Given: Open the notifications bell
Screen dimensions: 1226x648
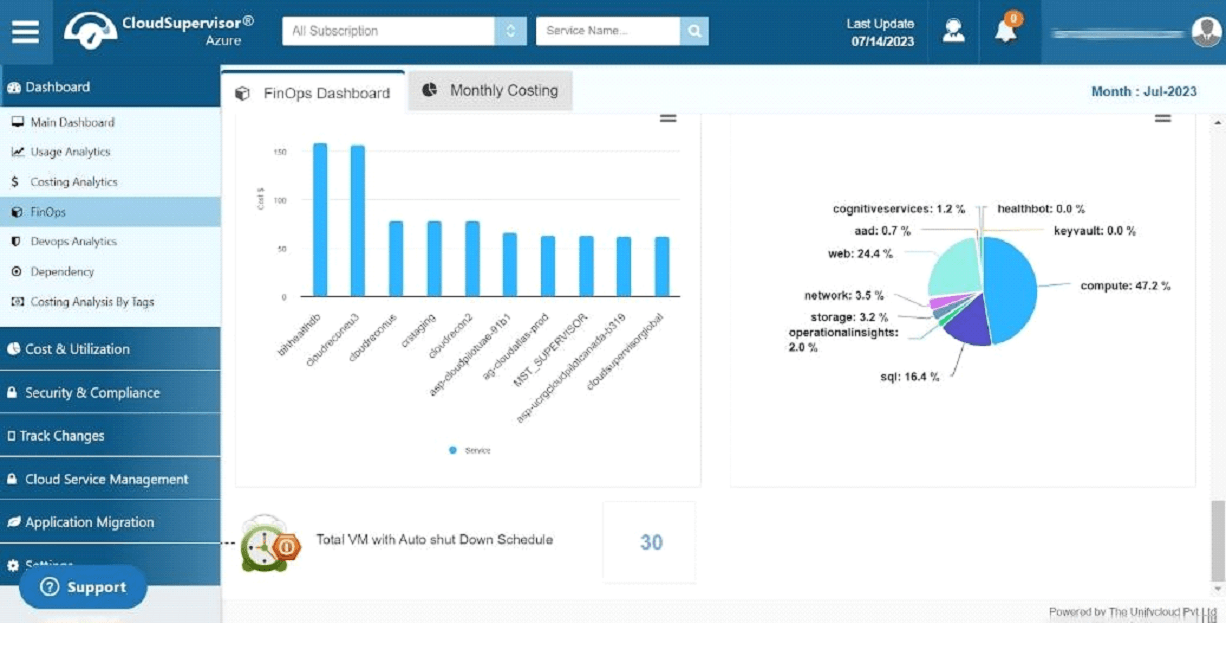Looking at the screenshot, I should coord(1006,30).
